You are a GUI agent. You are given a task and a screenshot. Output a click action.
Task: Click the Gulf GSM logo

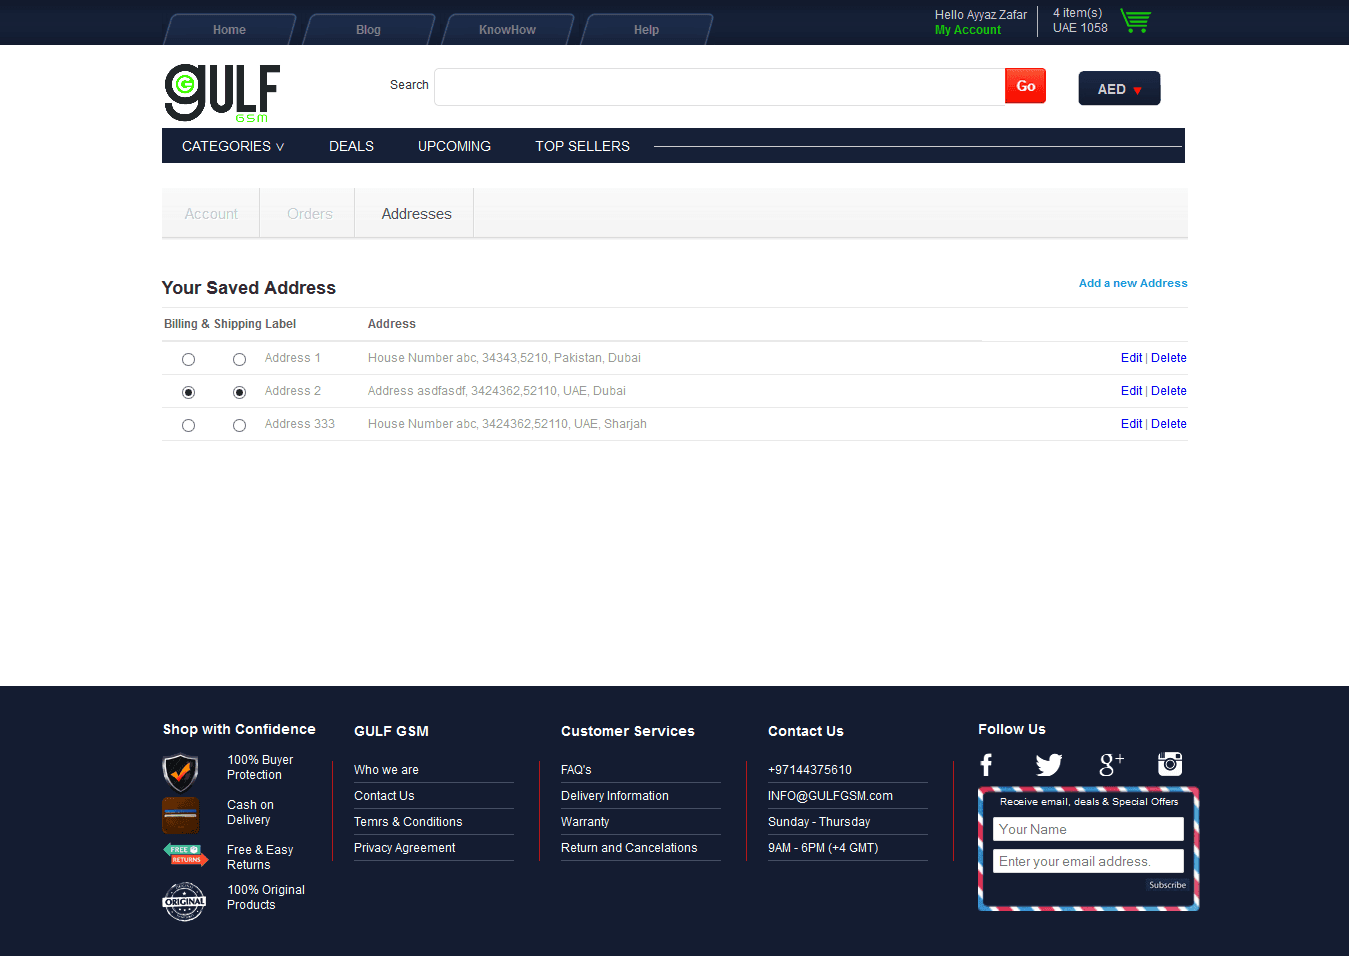pyautogui.click(x=222, y=93)
